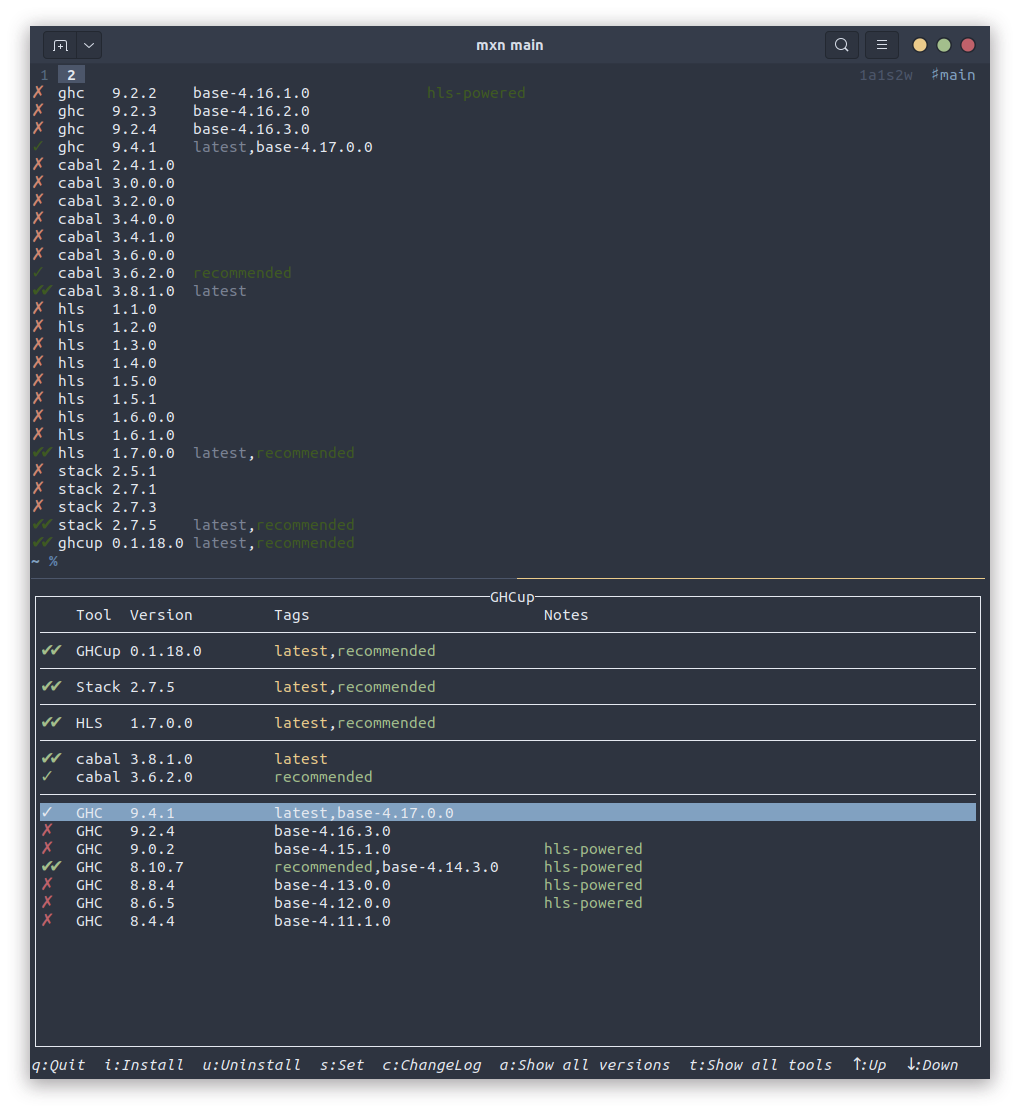Screen dimensions: 1020x1113
Task: Open the dropdown arrow beside new tab button
Action: (89, 45)
